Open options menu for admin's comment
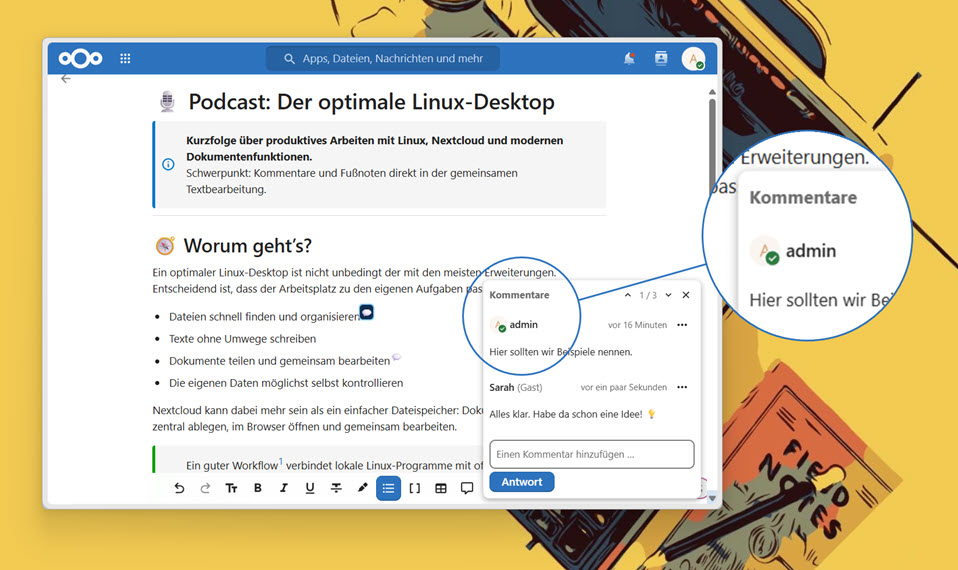 (682, 325)
